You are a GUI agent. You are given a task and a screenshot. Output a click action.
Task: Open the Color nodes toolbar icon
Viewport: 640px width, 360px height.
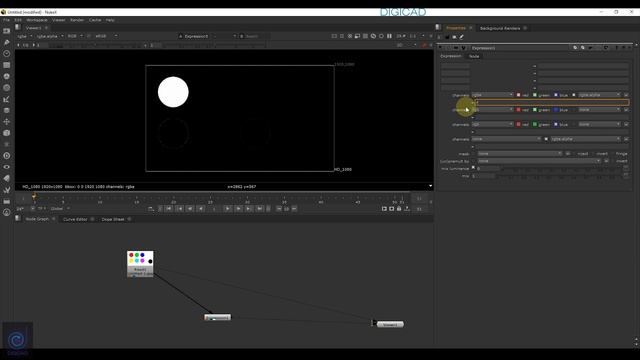[x=7, y=76]
